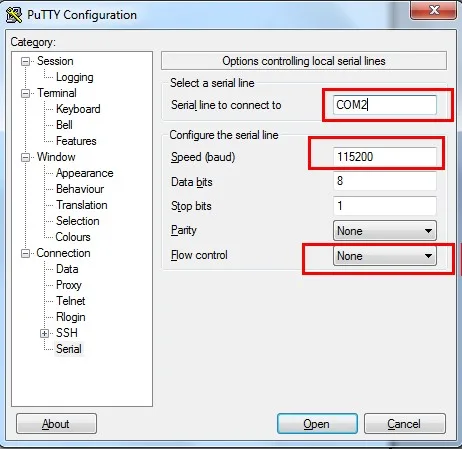Expand the SSH tree node
Viewport: 462px width, 449px height.
[44, 333]
